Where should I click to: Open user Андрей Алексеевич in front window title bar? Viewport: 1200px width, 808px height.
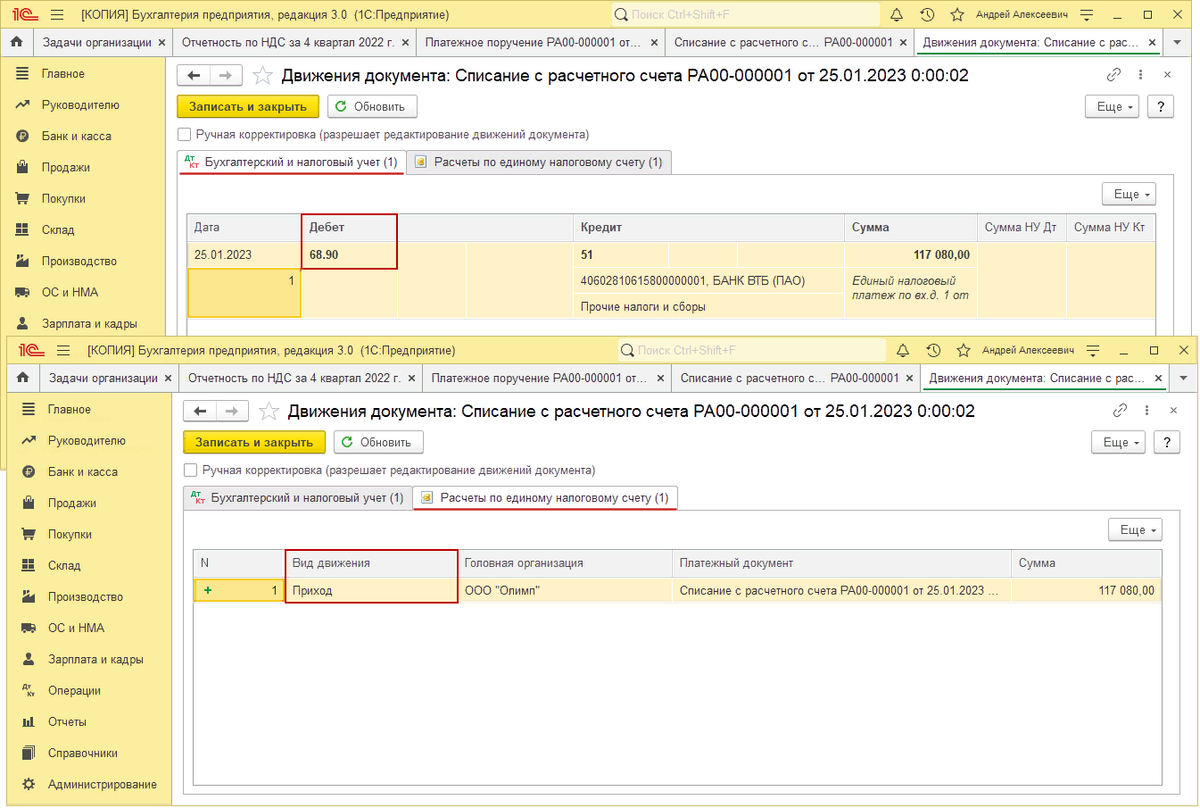(x=1028, y=351)
